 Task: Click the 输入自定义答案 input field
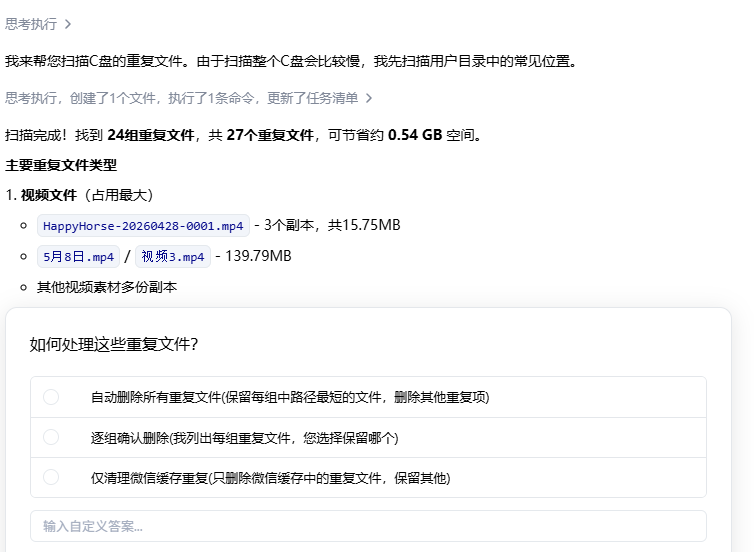click(x=368, y=526)
